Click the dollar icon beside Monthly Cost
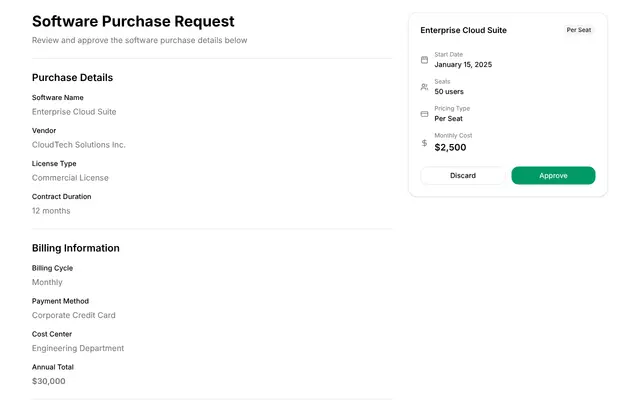 [x=424, y=143]
